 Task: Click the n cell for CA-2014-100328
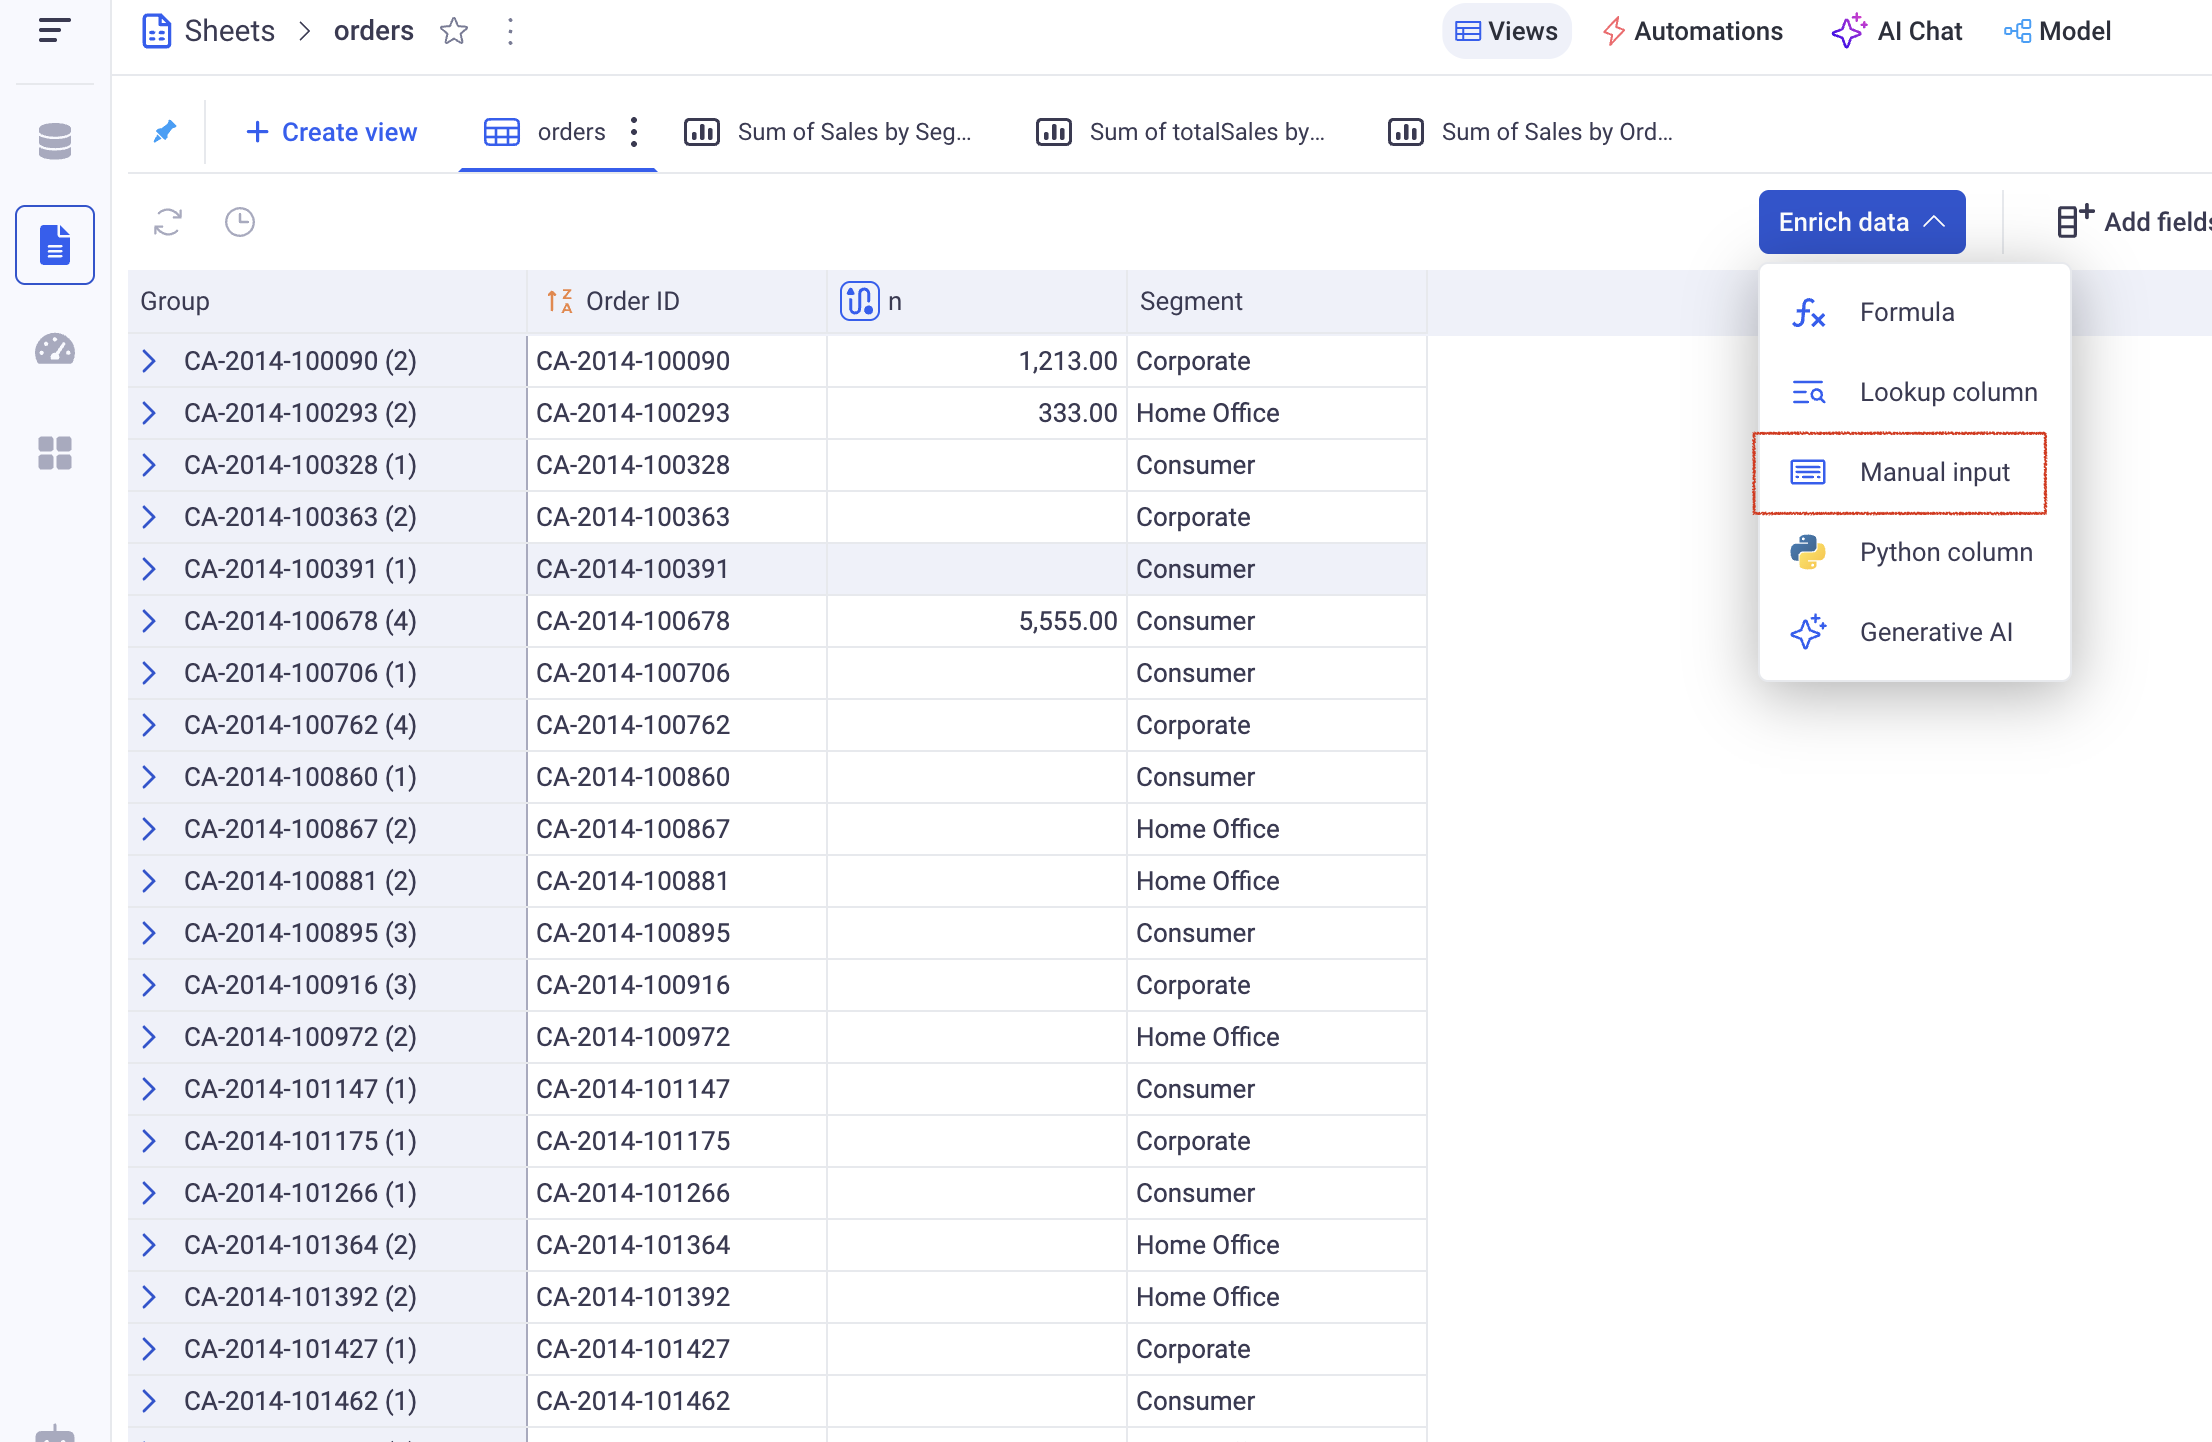(x=976, y=465)
